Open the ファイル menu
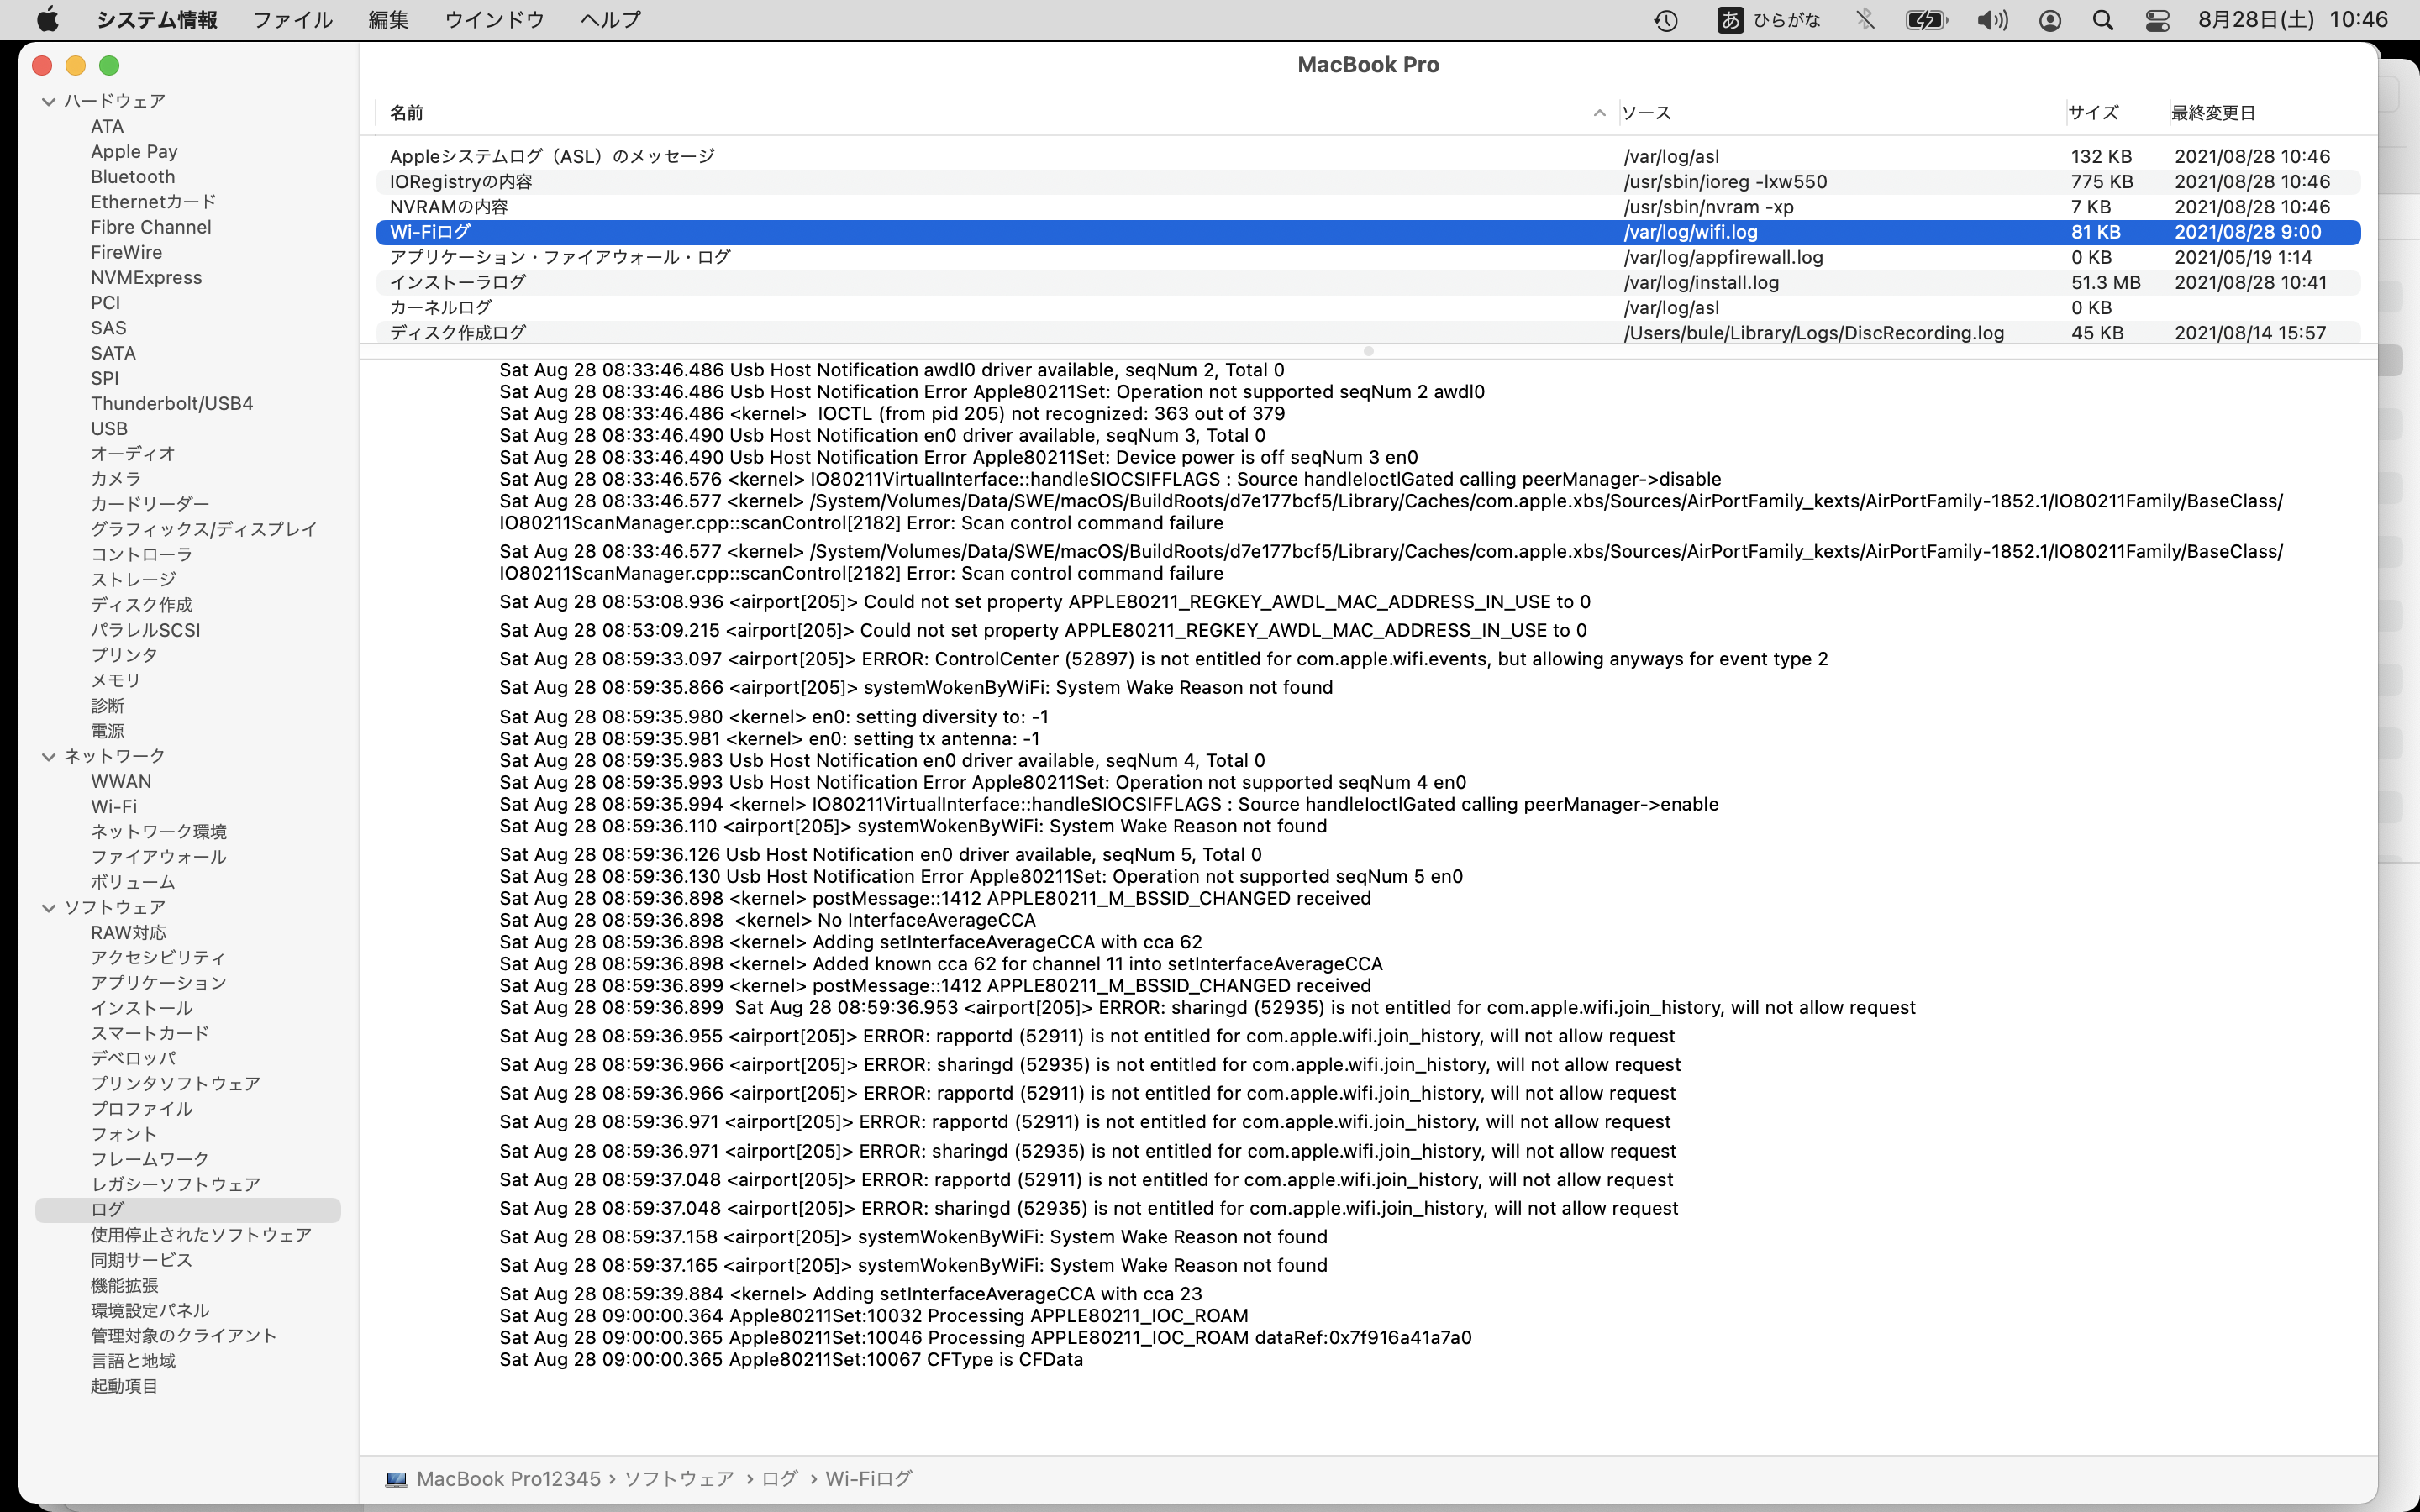 point(292,20)
